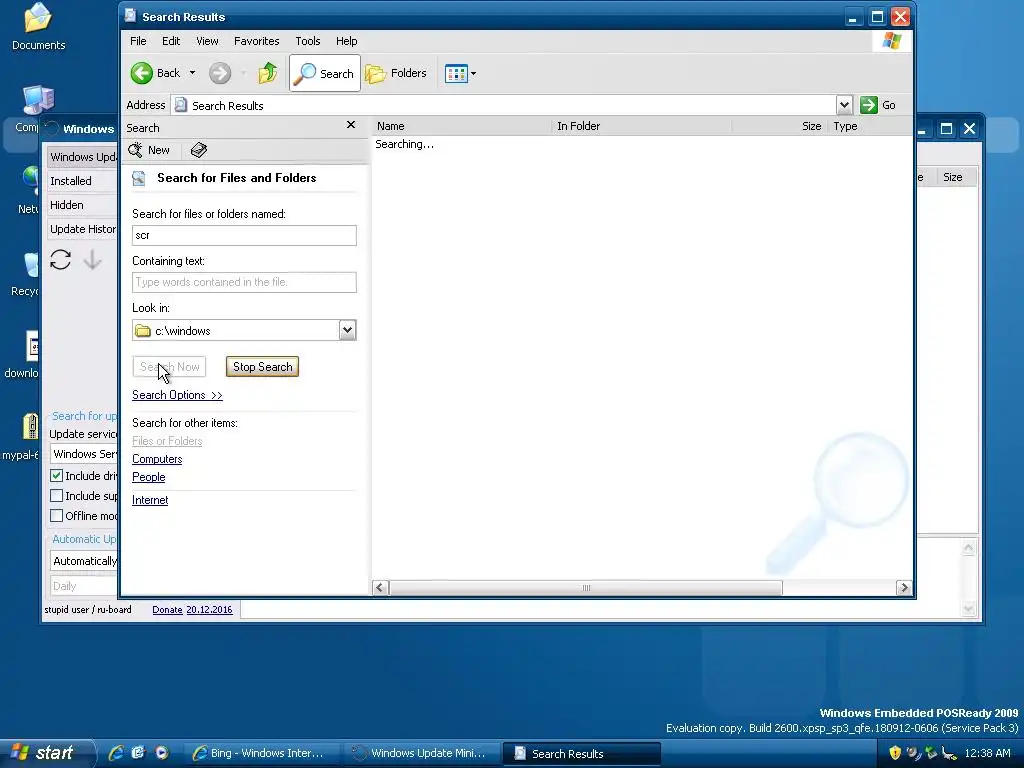The height and width of the screenshot is (768, 1024).
Task: Select mypal archive desktop icon
Action: pos(21,438)
